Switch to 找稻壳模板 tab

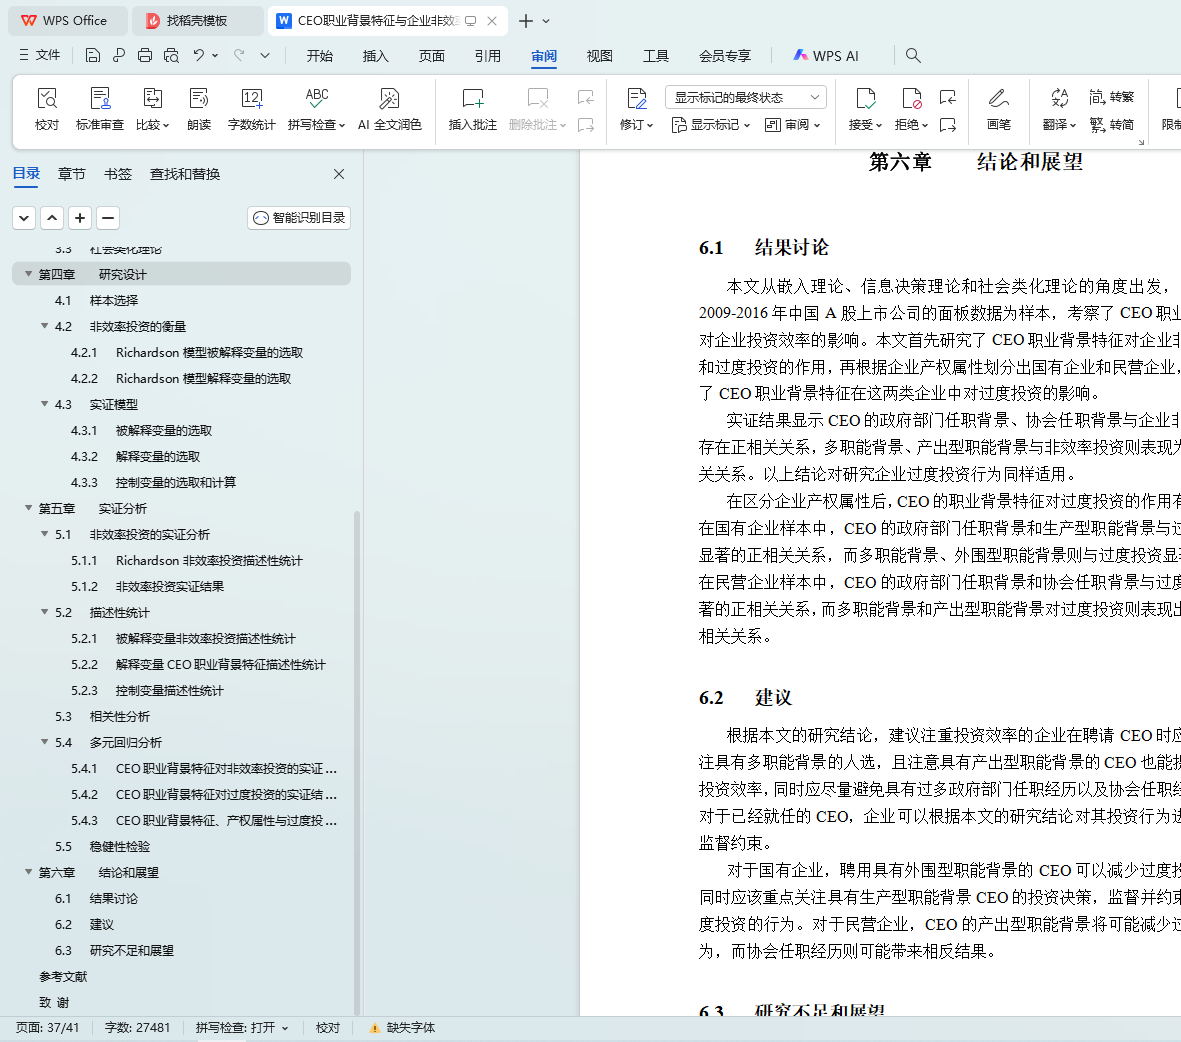click(197, 21)
